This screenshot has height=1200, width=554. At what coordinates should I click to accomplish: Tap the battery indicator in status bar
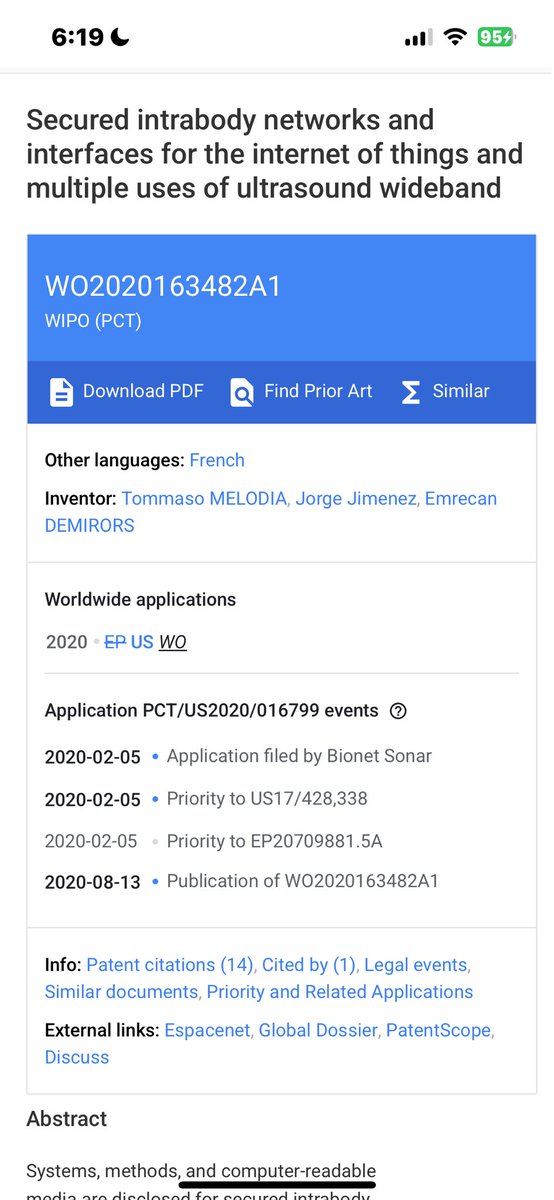(x=495, y=38)
